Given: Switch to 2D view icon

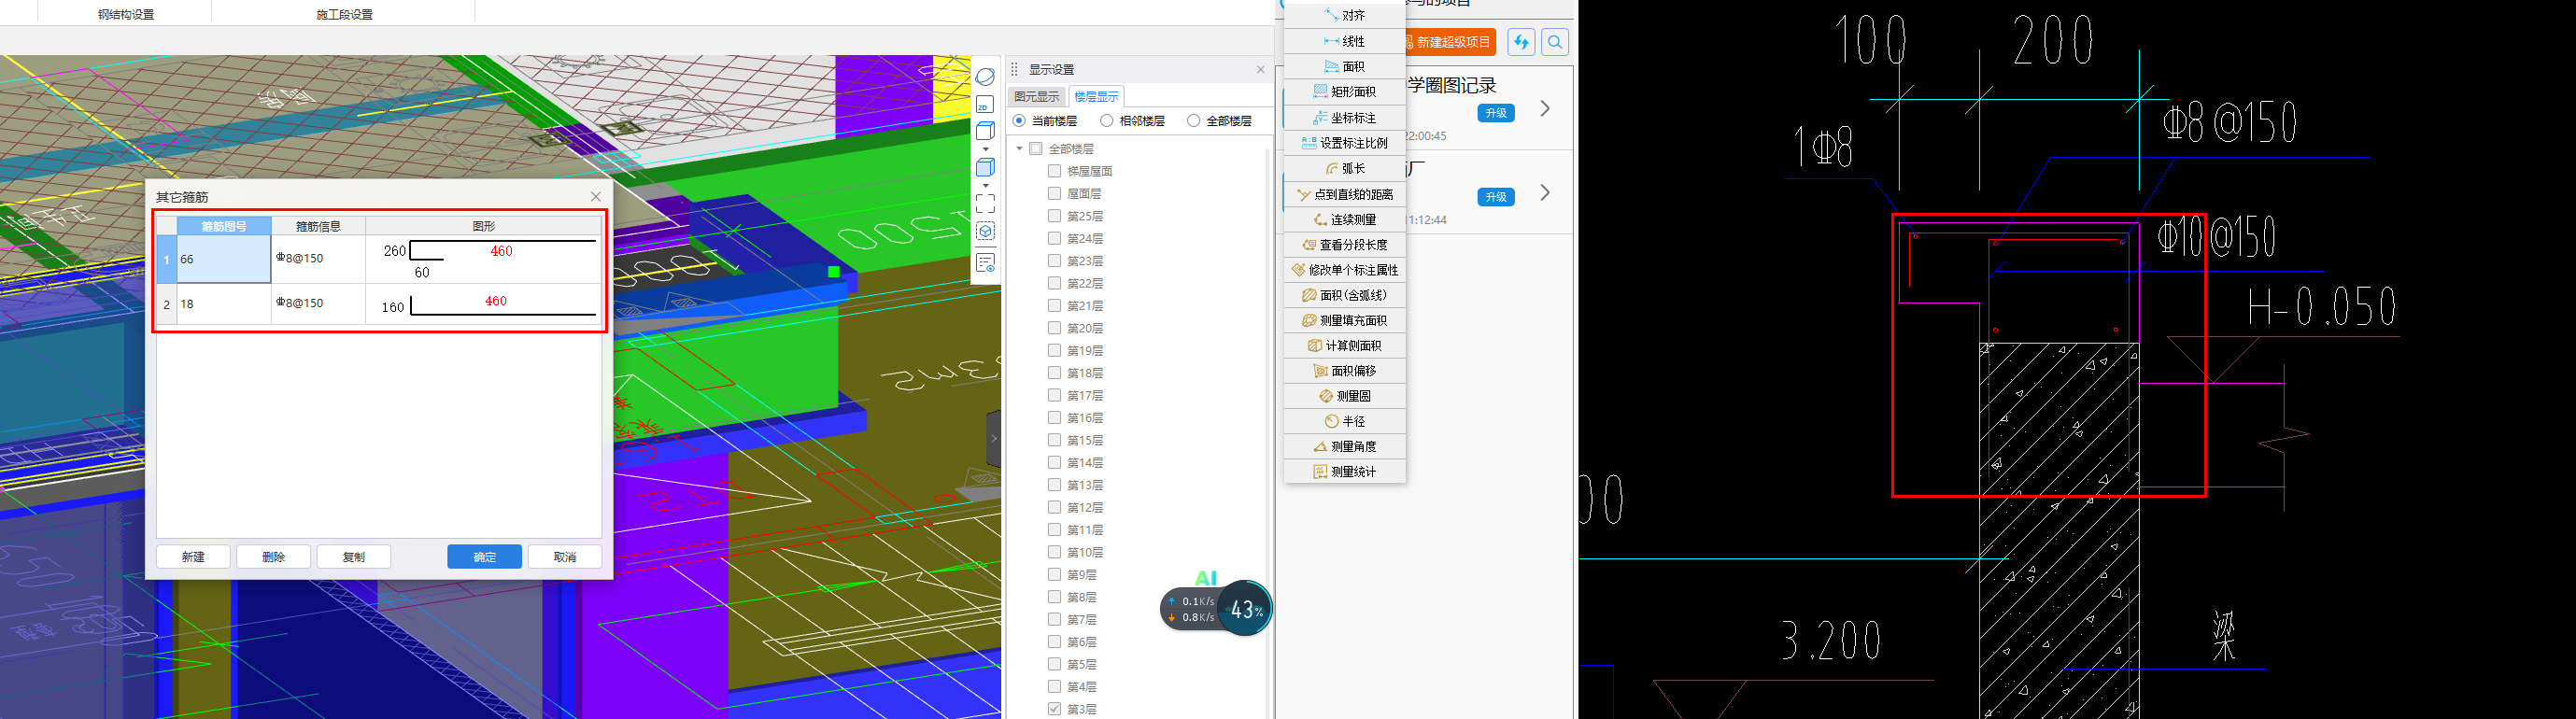Looking at the screenshot, I should coord(985,105).
